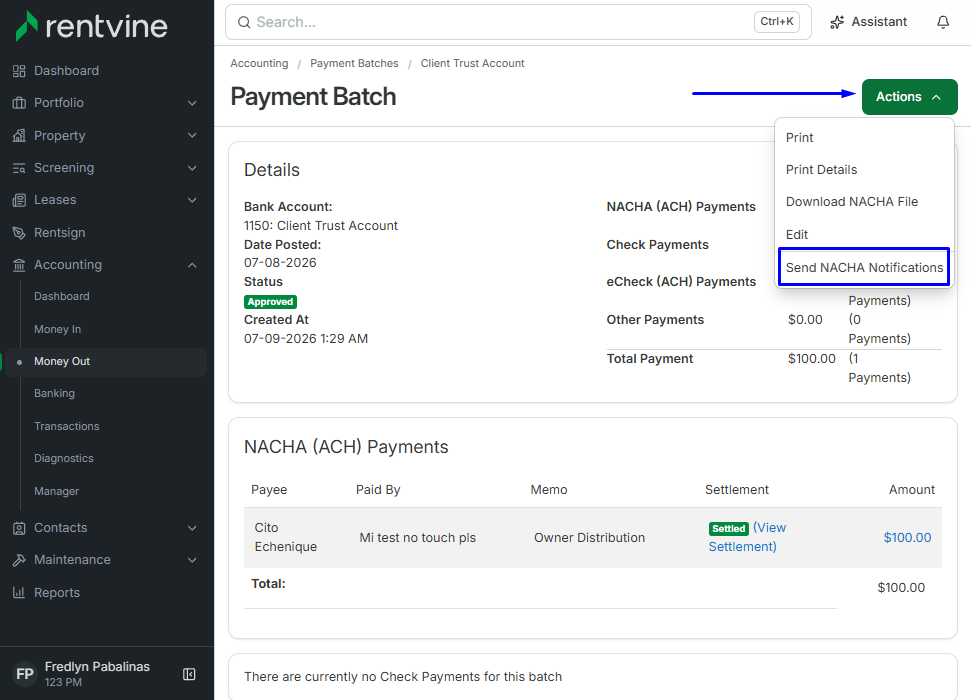Close the Actions dropdown button

pos(909,97)
